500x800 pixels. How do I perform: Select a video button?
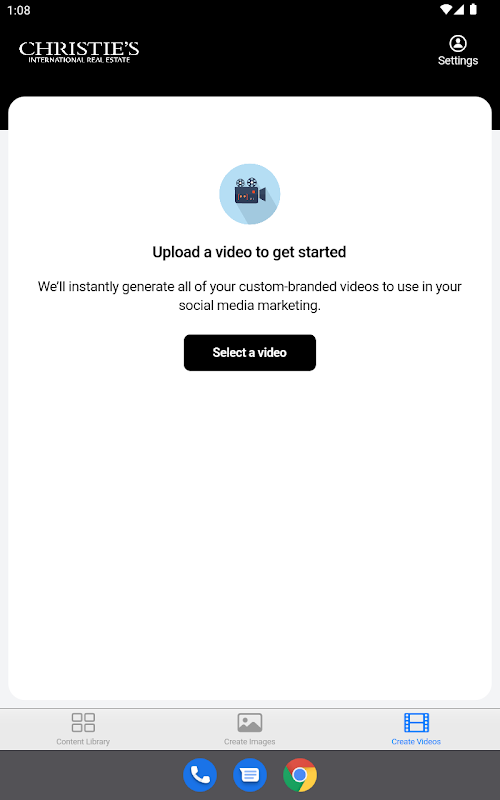click(249, 353)
